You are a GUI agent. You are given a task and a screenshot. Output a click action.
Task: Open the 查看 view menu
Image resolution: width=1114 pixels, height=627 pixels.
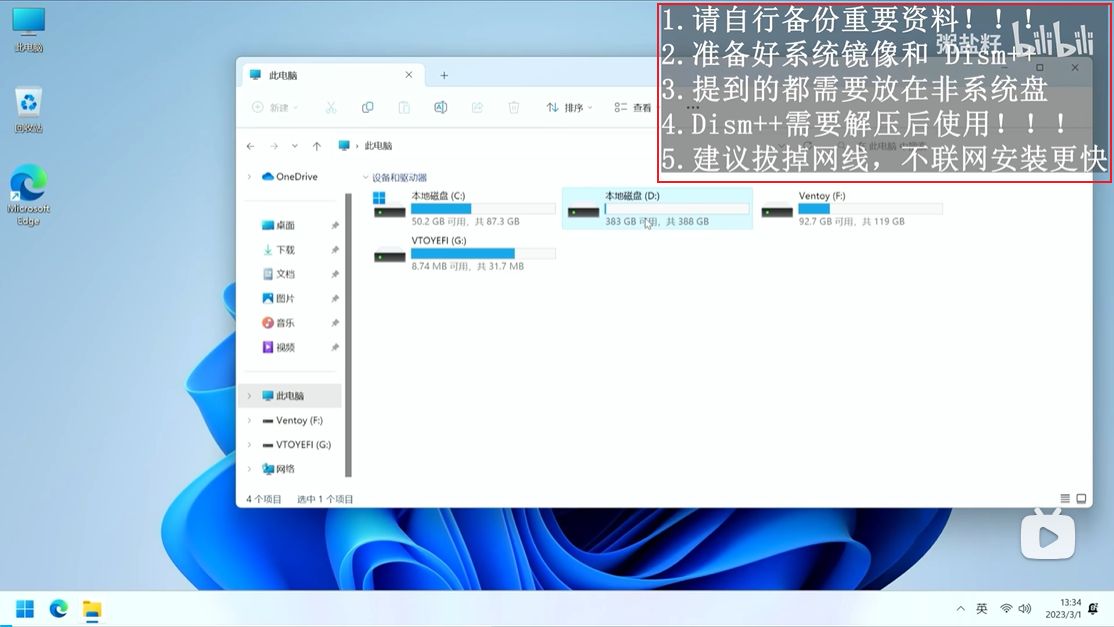(x=633, y=108)
